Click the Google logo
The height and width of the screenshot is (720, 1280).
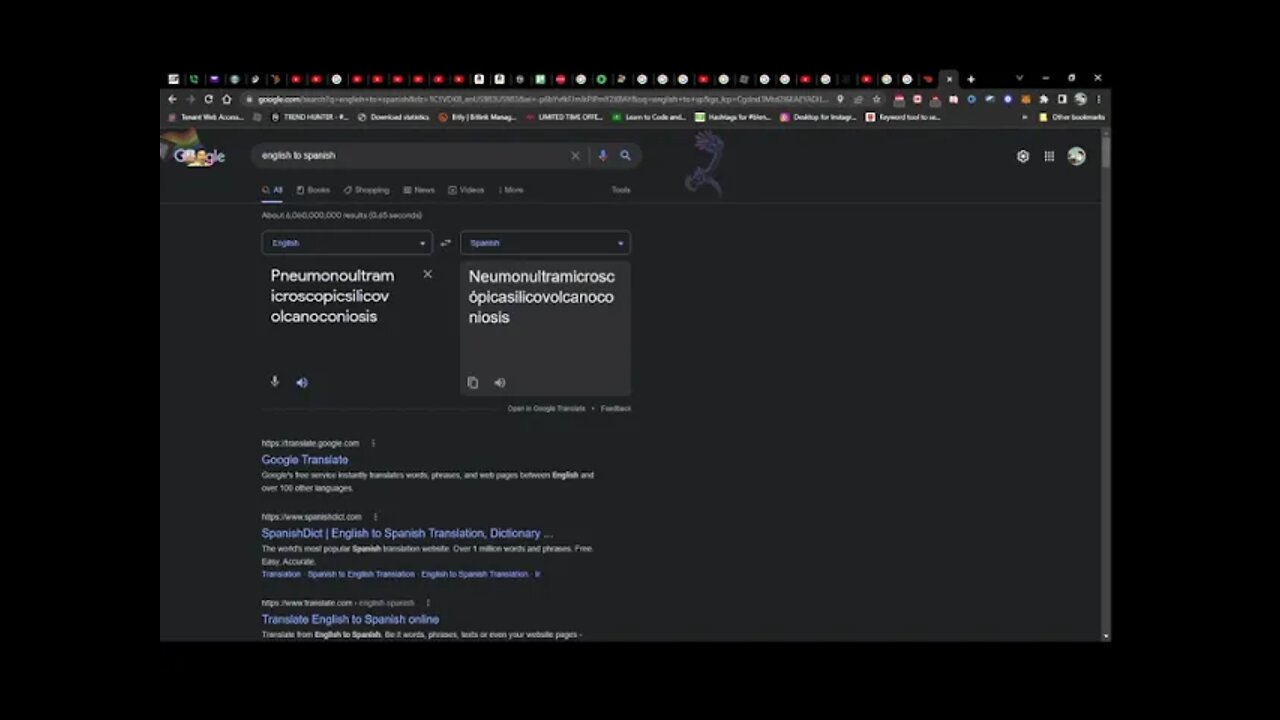(199, 156)
